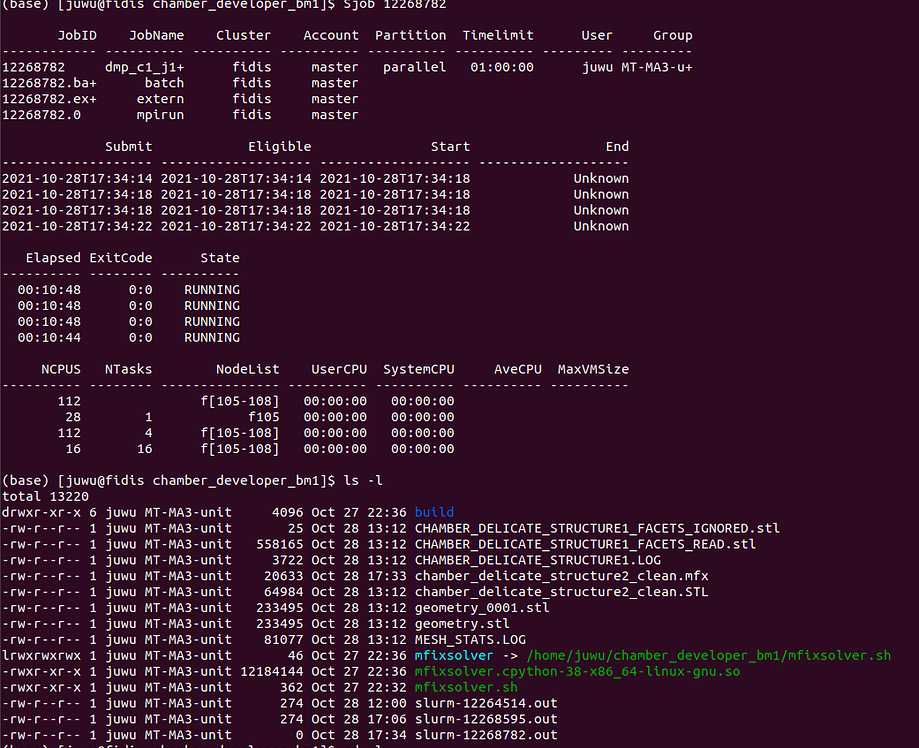
Task: Select the MESH_STATS.LOG file entry
Action: 455,639
